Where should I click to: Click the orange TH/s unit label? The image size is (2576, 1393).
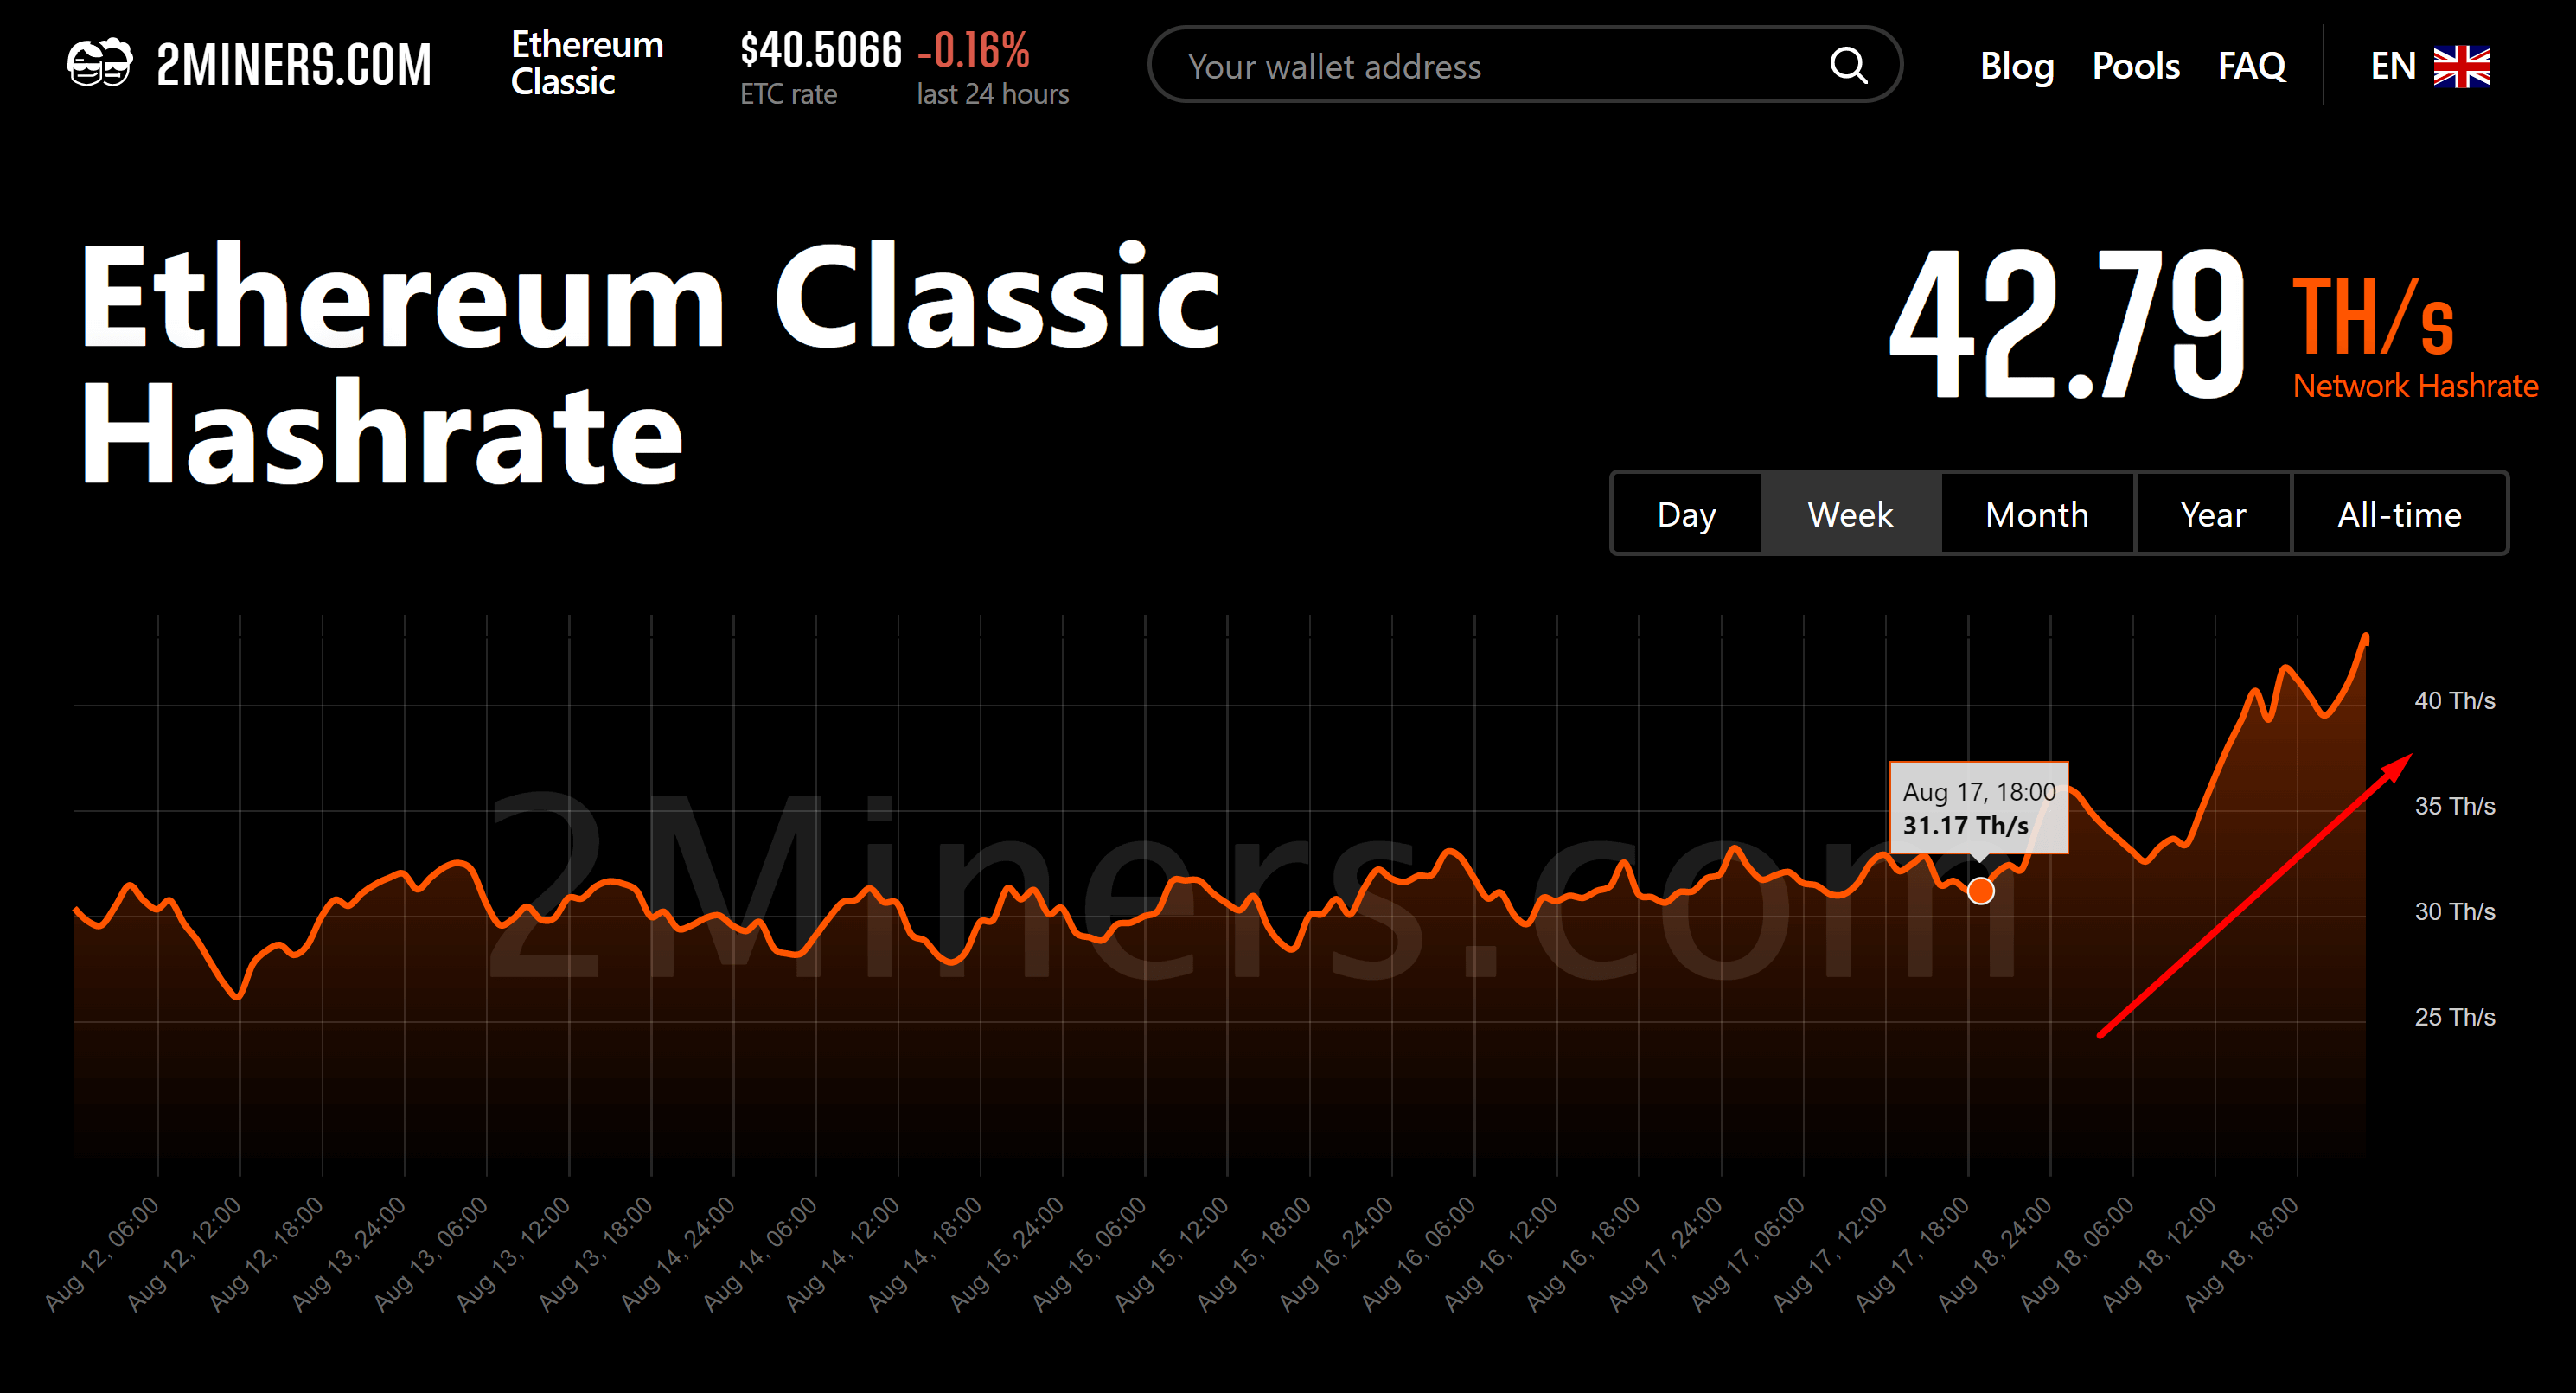pos(2375,318)
